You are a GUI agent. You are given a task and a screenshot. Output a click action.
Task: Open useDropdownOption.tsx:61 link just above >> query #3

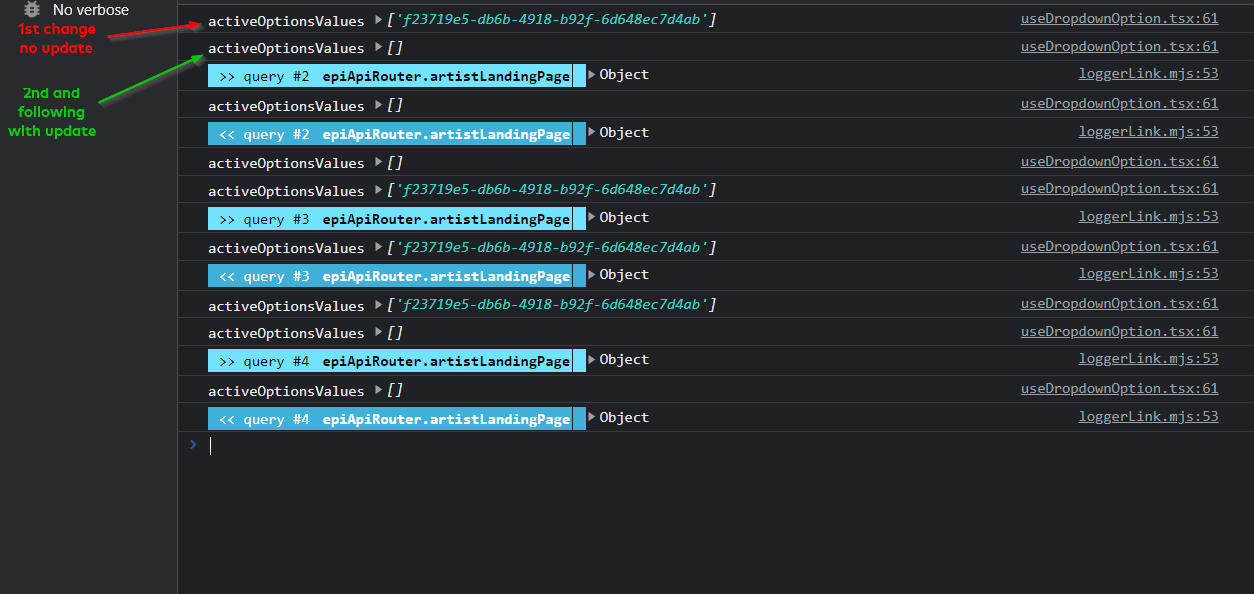(1119, 188)
